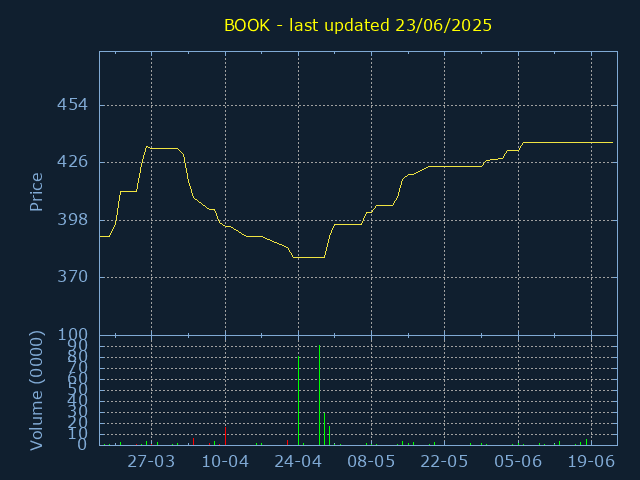Image resolution: width=640 pixels, height=480 pixels.
Task: Click the tall red volume bar at 10-04
Action: 225,436
